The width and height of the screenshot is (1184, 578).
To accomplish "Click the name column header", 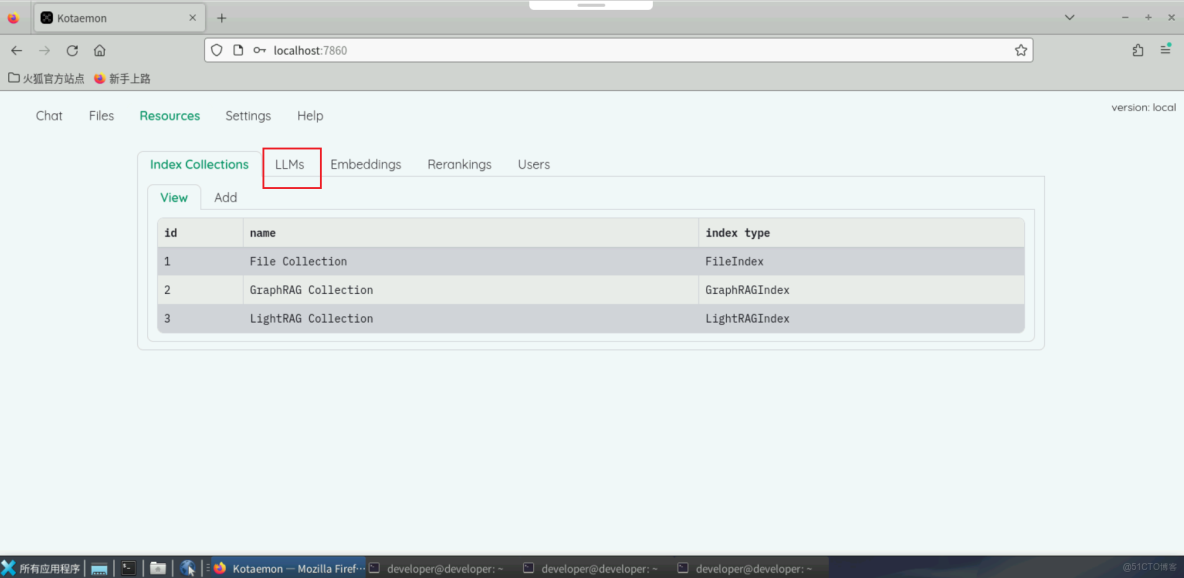I will coord(471,233).
